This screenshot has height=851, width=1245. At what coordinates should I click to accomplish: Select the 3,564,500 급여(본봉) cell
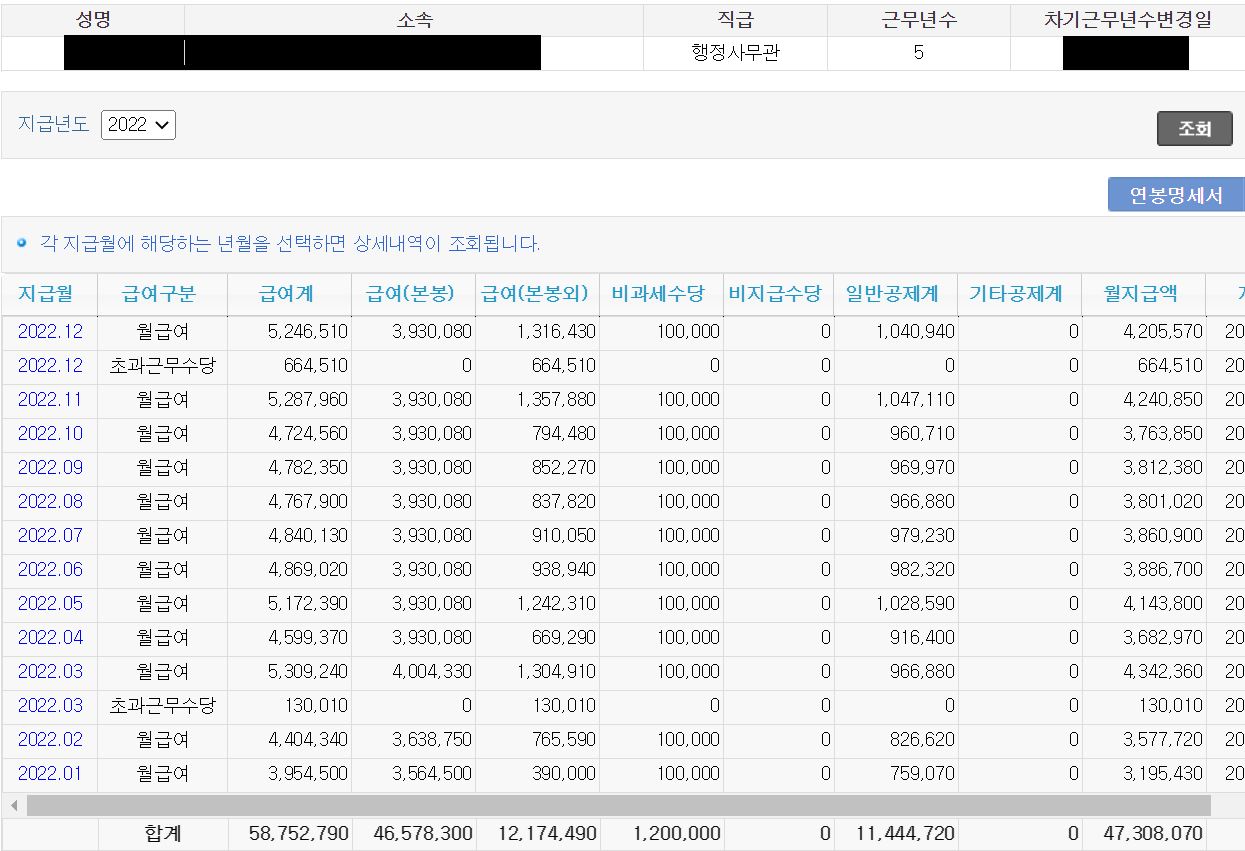coord(414,773)
